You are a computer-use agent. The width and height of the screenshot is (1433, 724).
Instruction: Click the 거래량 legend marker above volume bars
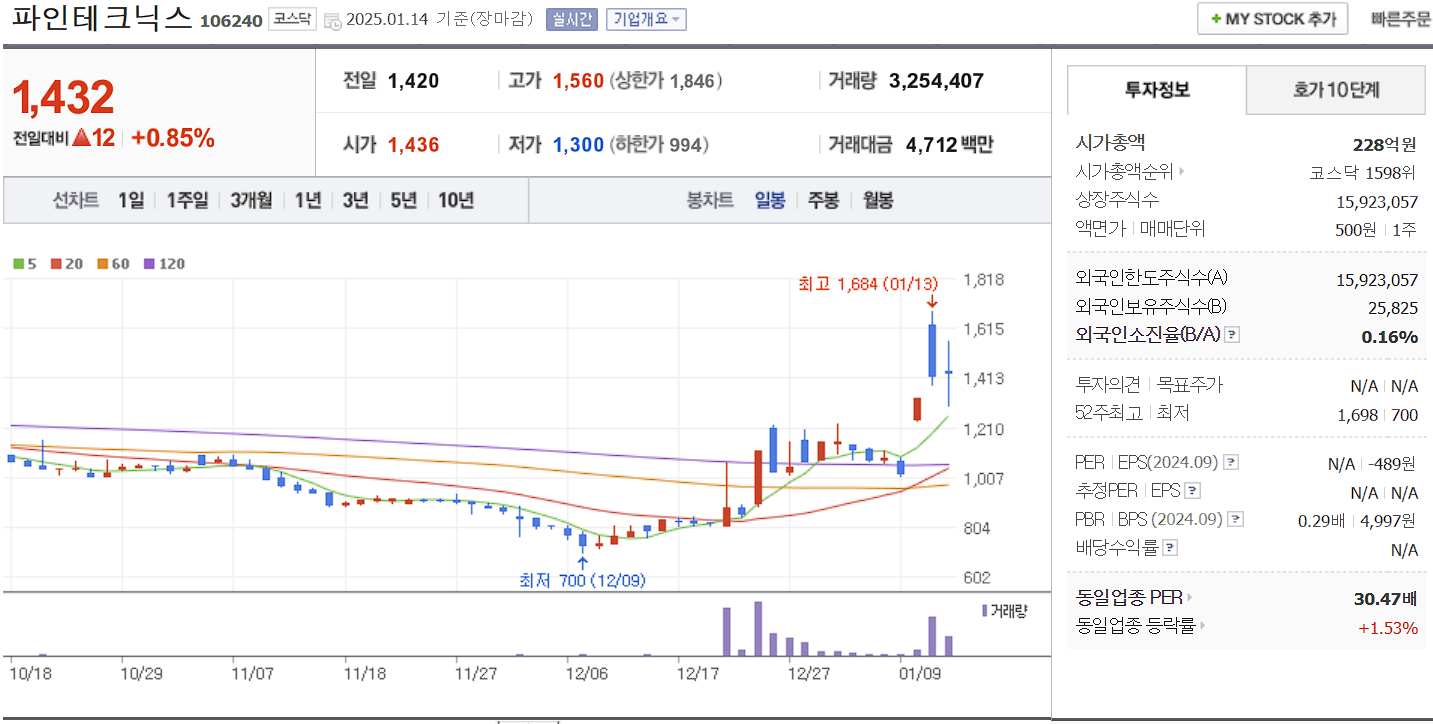tap(985, 612)
